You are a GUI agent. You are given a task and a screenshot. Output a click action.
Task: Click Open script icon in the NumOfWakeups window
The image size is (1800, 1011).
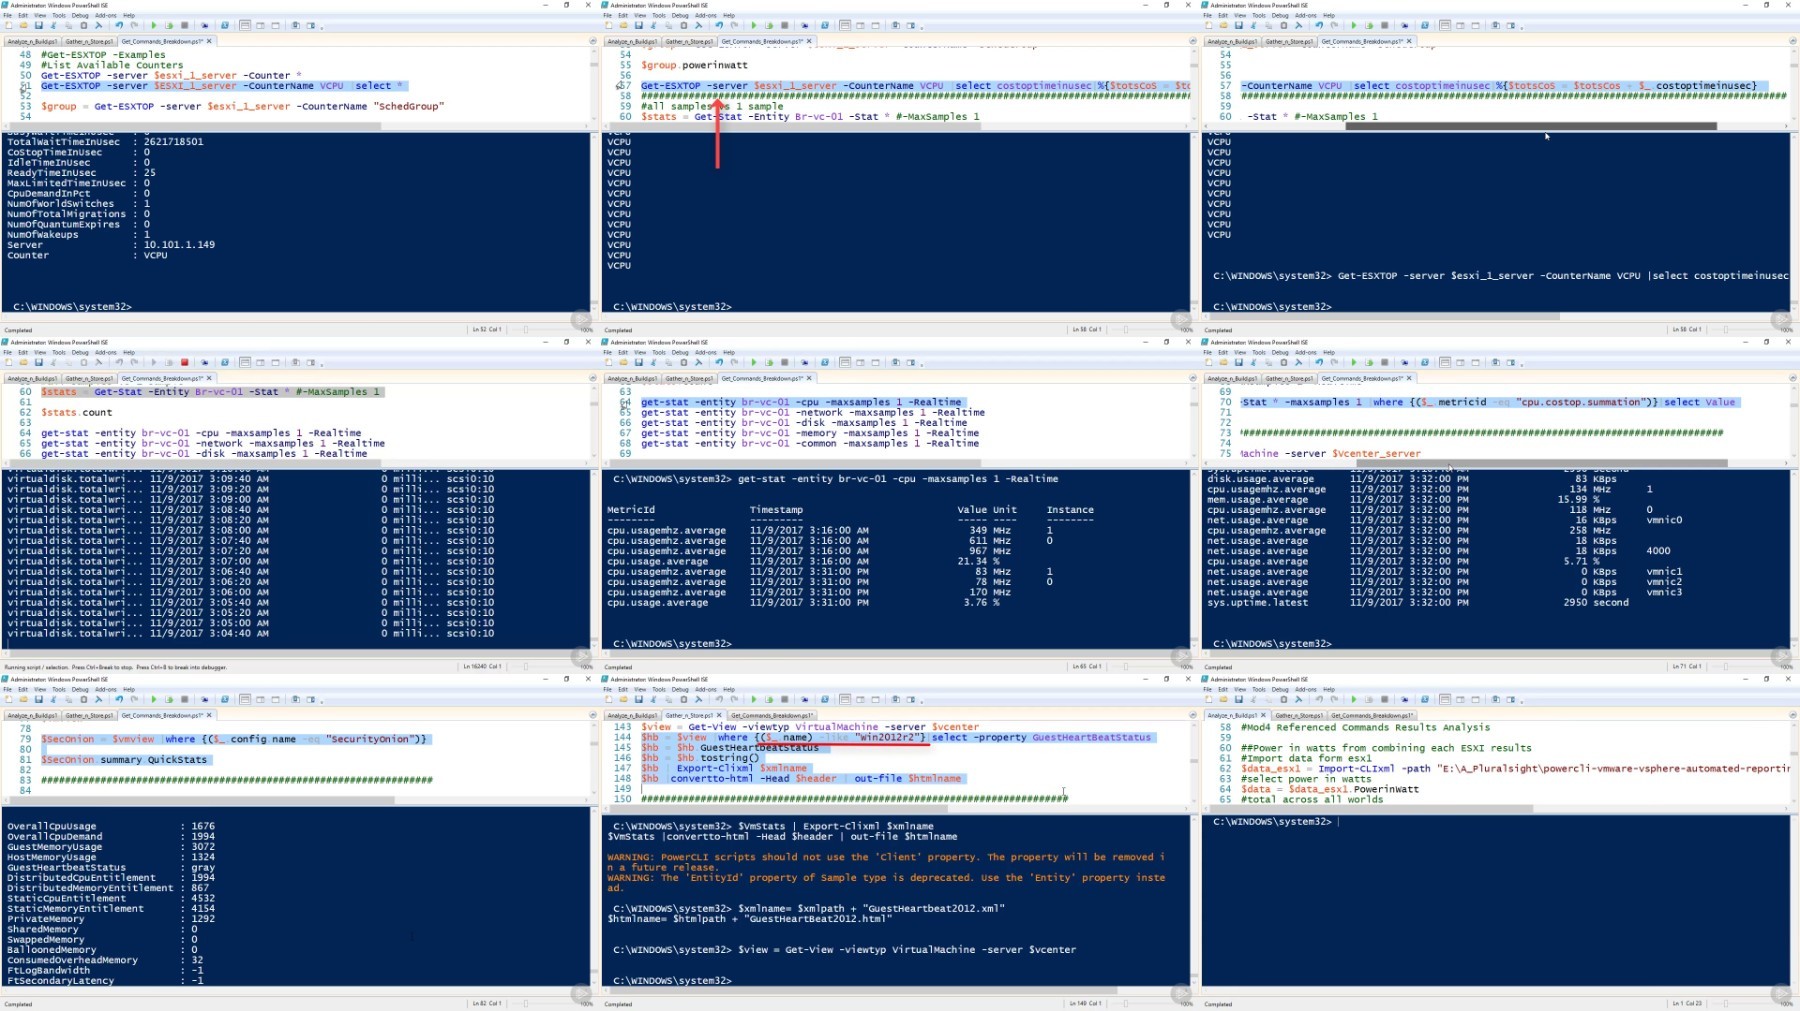[23, 26]
